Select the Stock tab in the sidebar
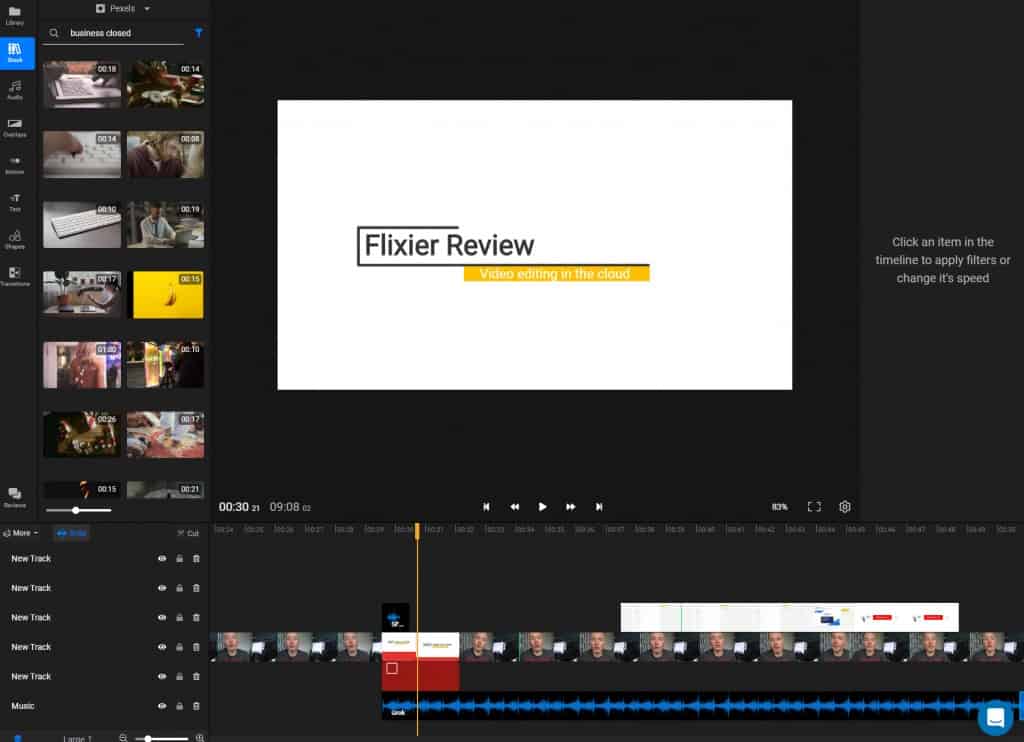Viewport: 1024px width, 742px height. (16, 53)
